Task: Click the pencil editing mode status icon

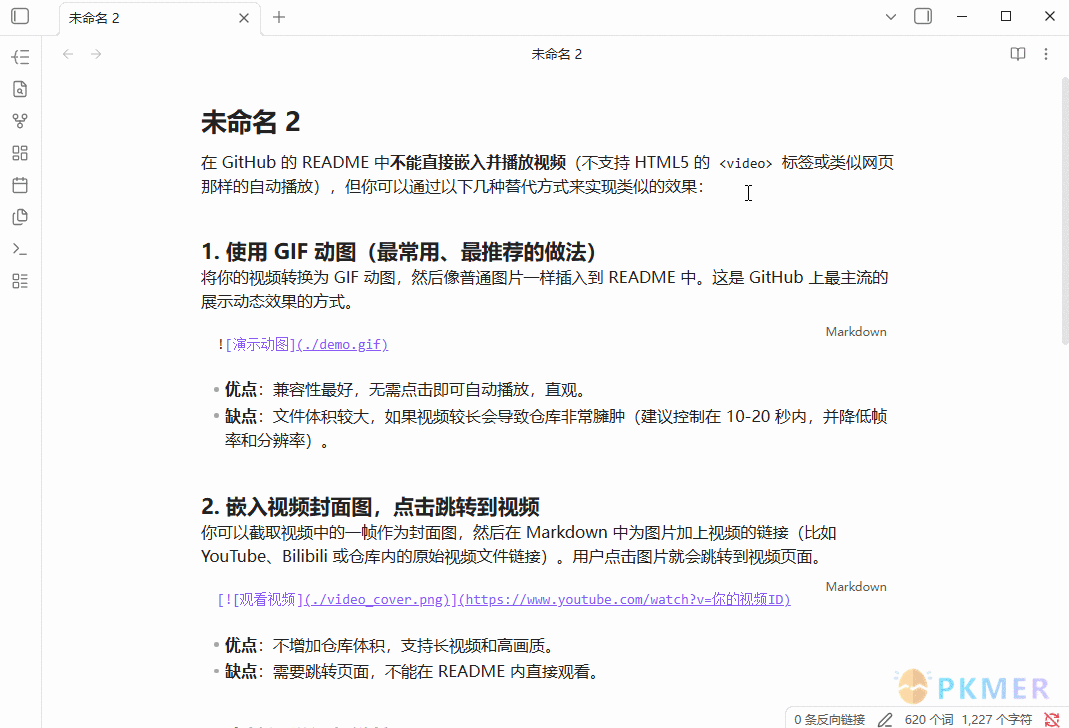Action: coord(886,720)
